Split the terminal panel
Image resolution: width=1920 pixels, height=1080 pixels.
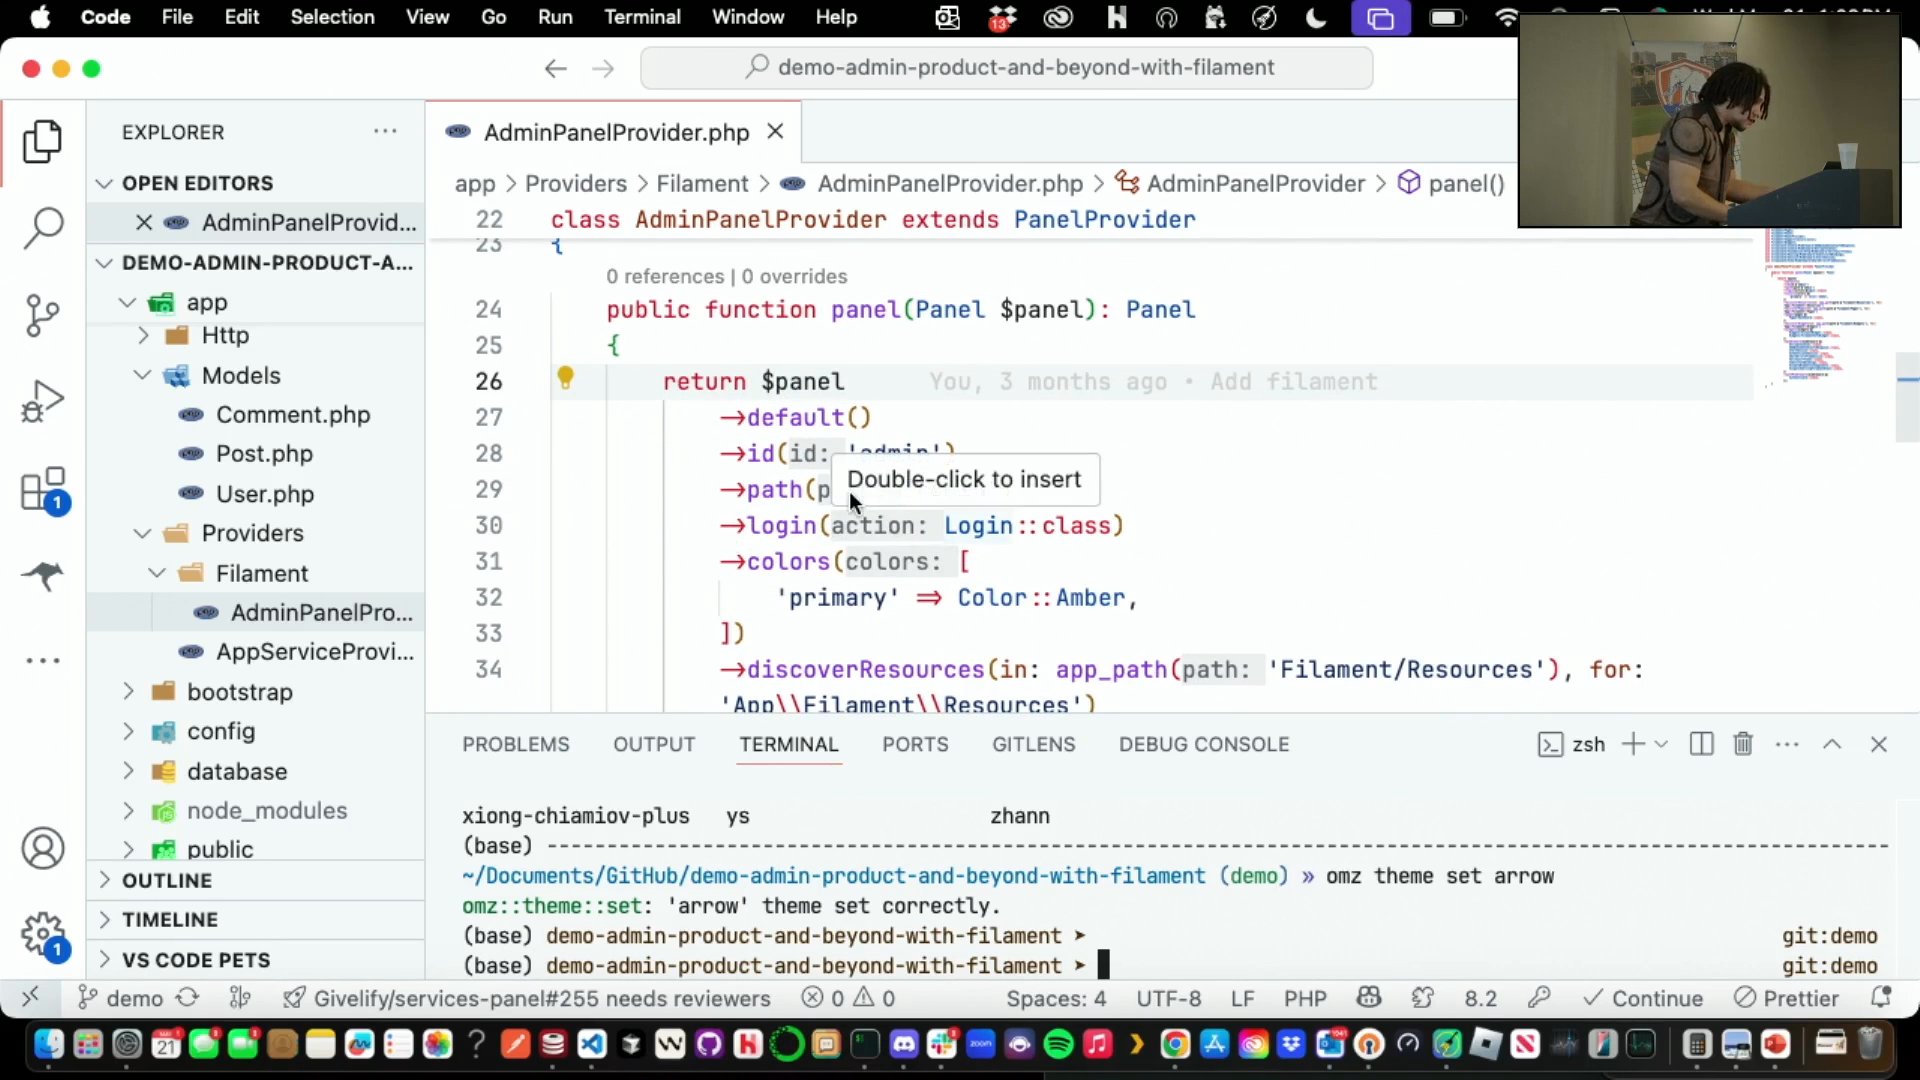1701,744
